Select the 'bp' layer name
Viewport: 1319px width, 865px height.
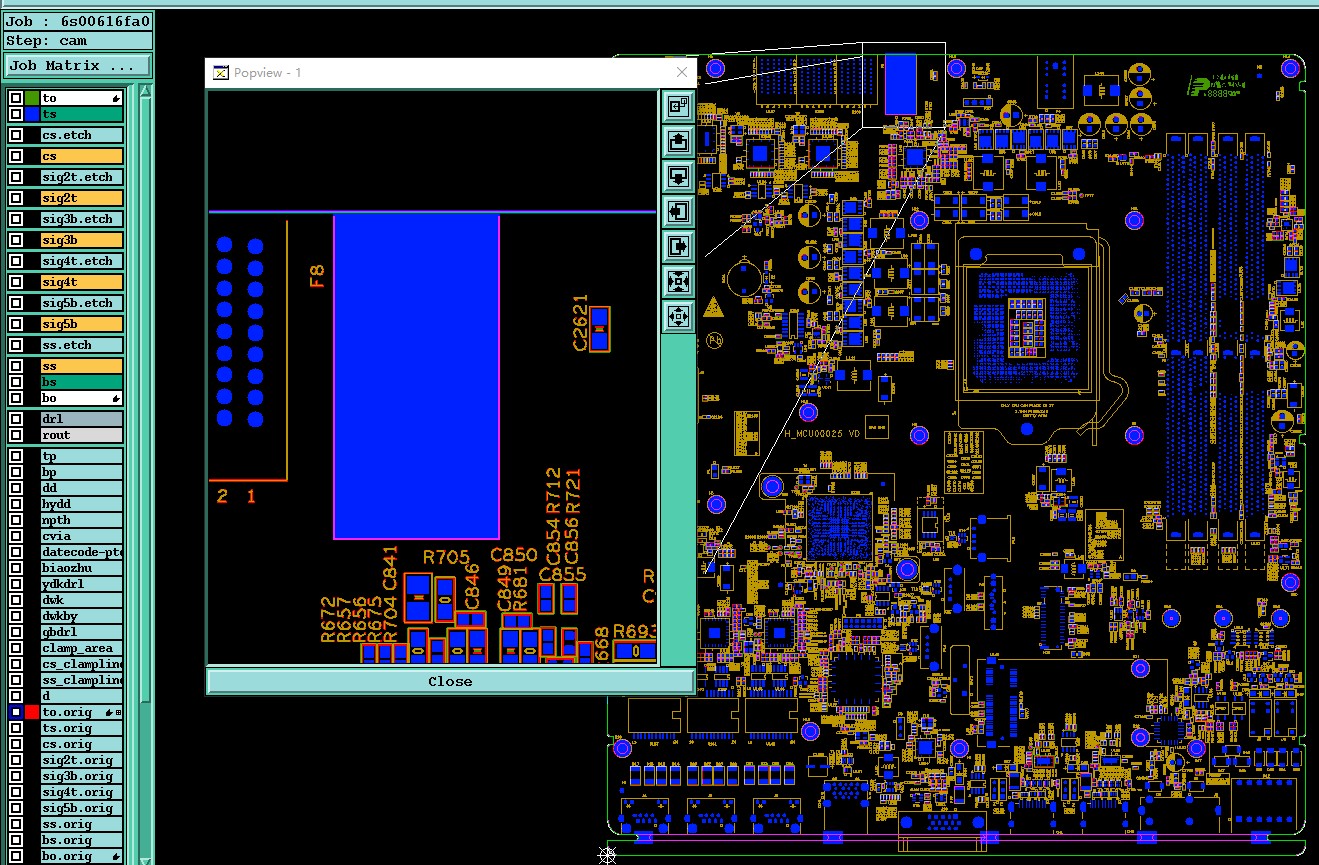pos(82,472)
